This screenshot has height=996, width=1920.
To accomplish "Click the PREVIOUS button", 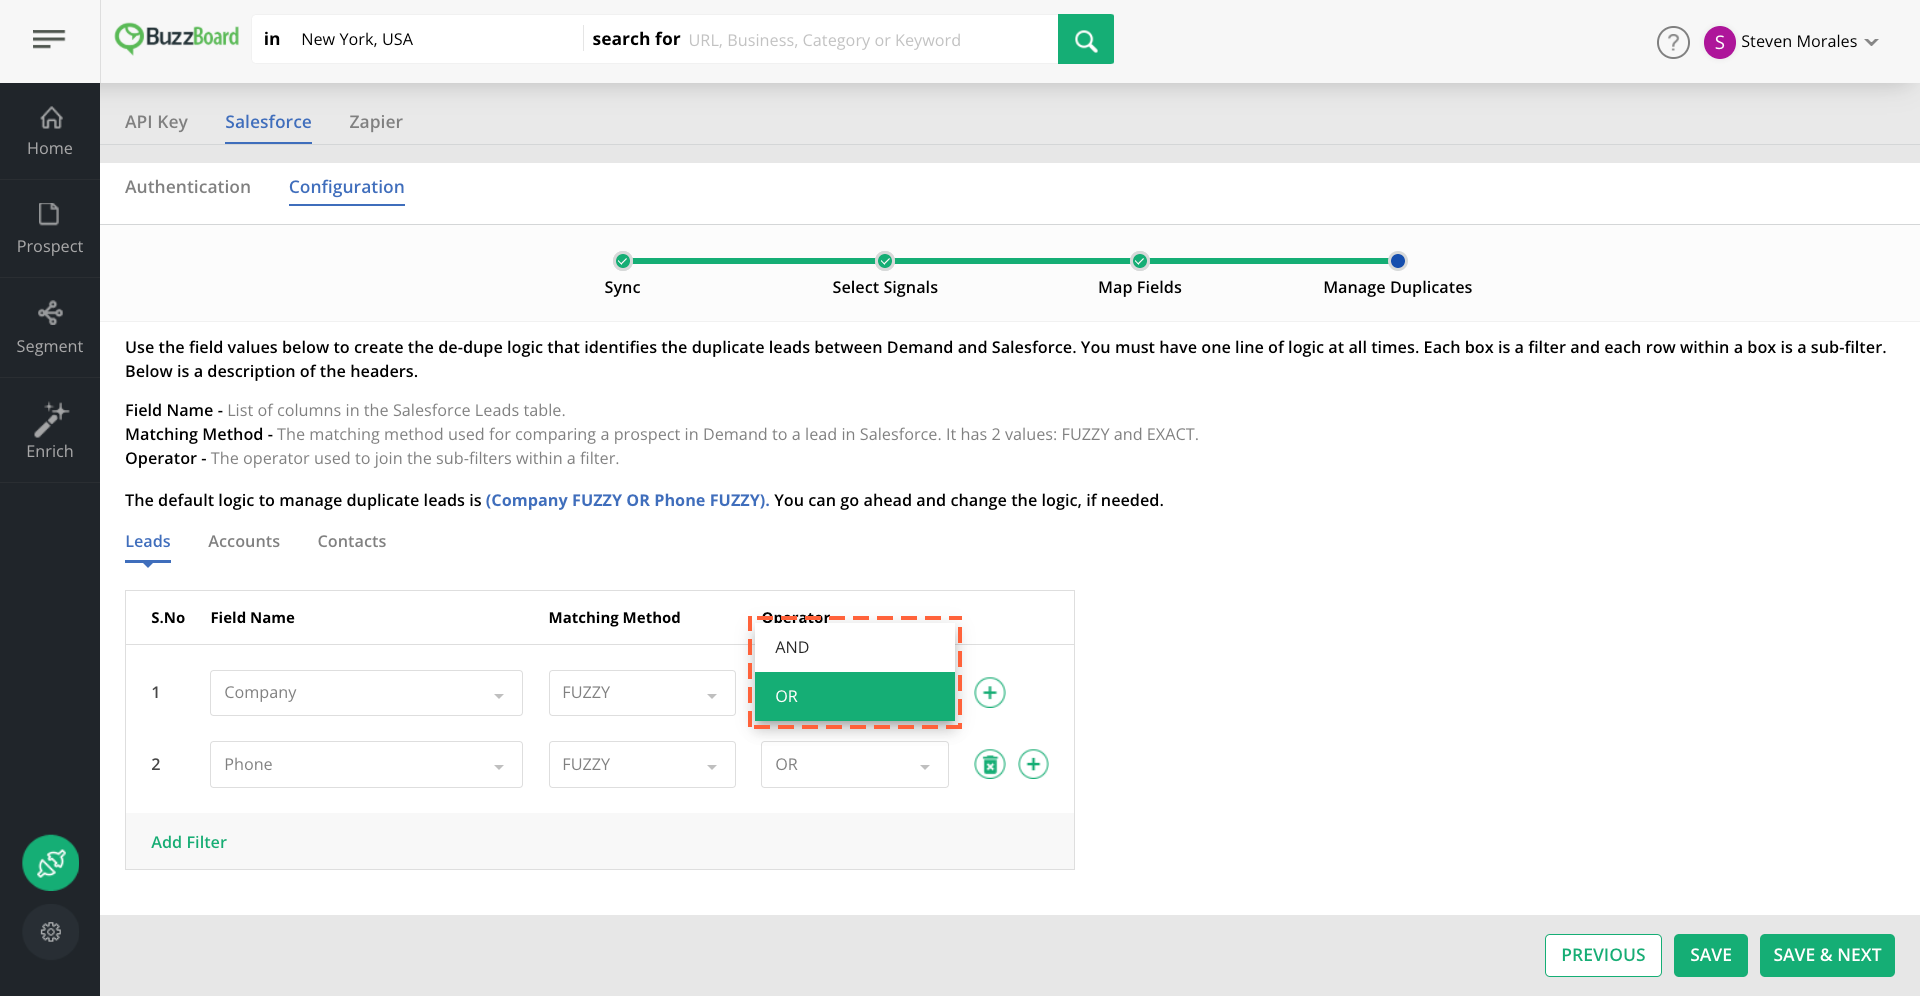I will [1603, 955].
